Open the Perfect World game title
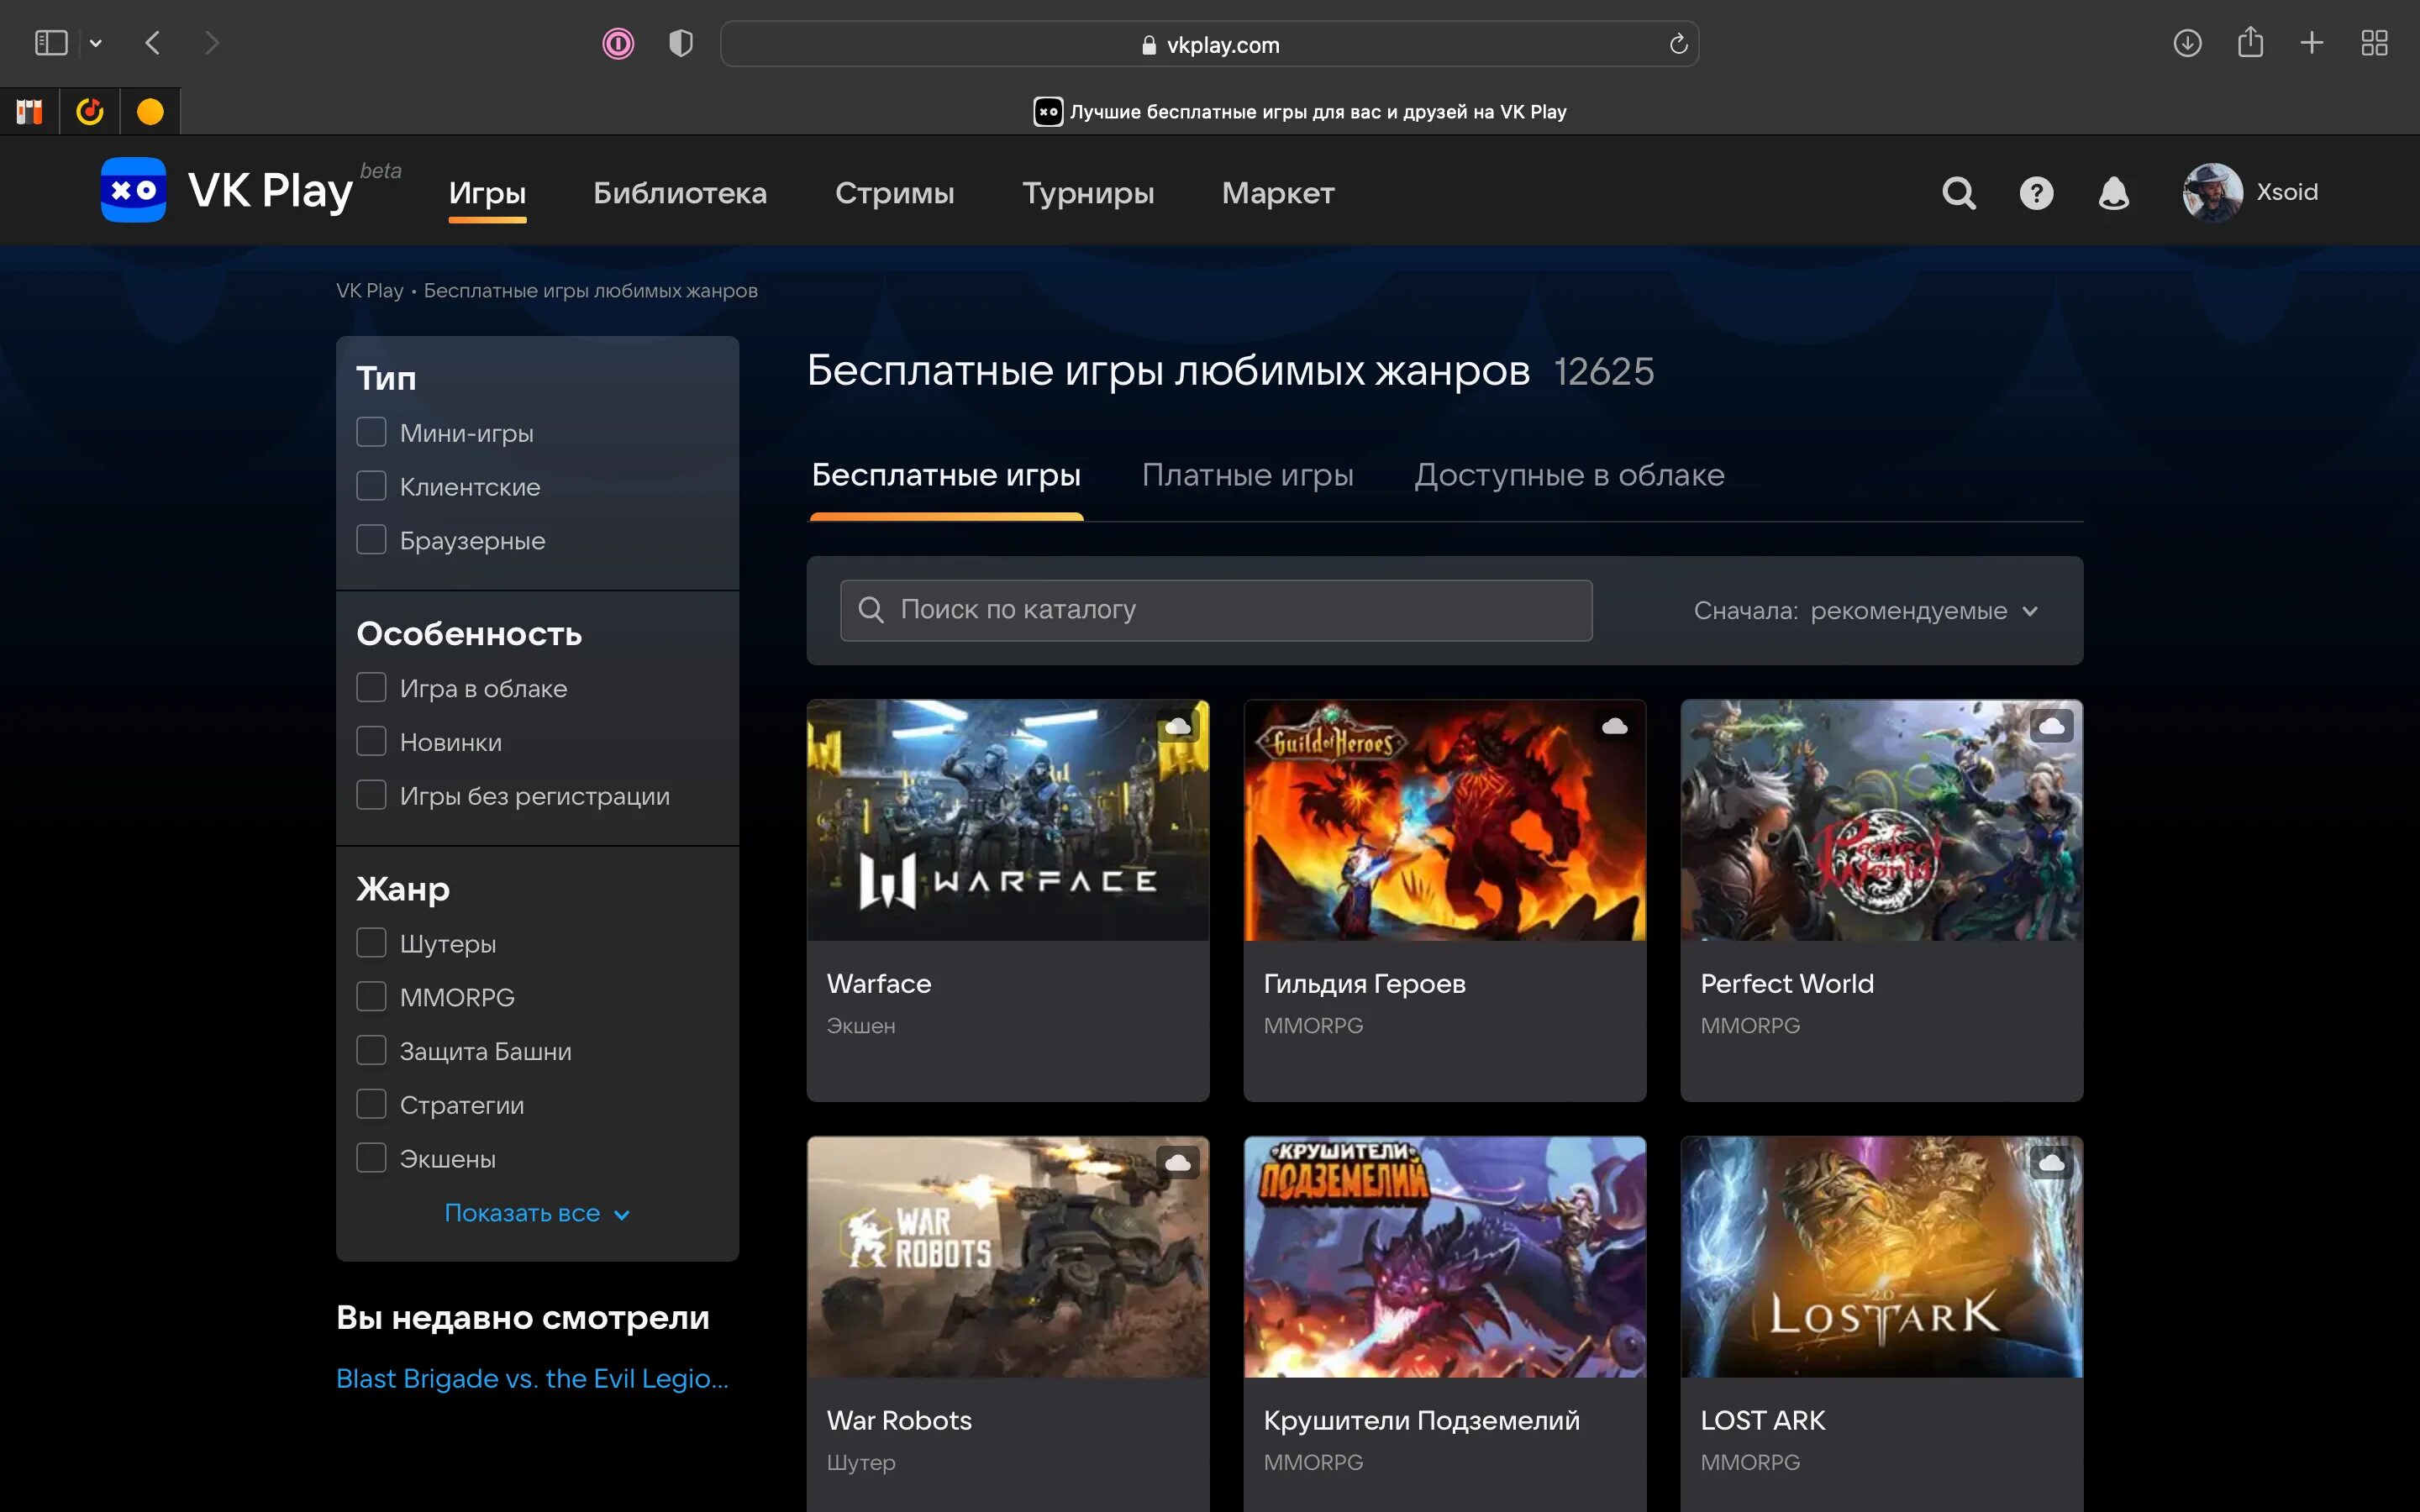 click(x=1787, y=984)
